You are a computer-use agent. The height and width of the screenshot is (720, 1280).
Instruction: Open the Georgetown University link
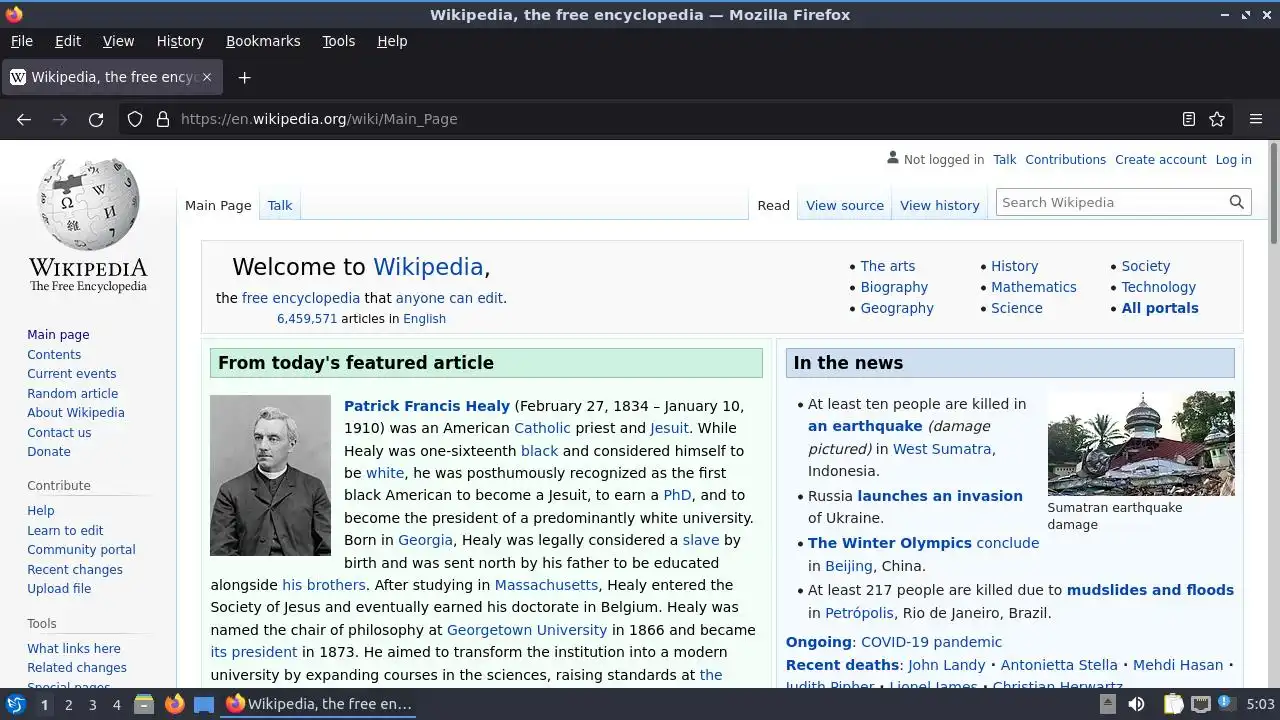527,630
